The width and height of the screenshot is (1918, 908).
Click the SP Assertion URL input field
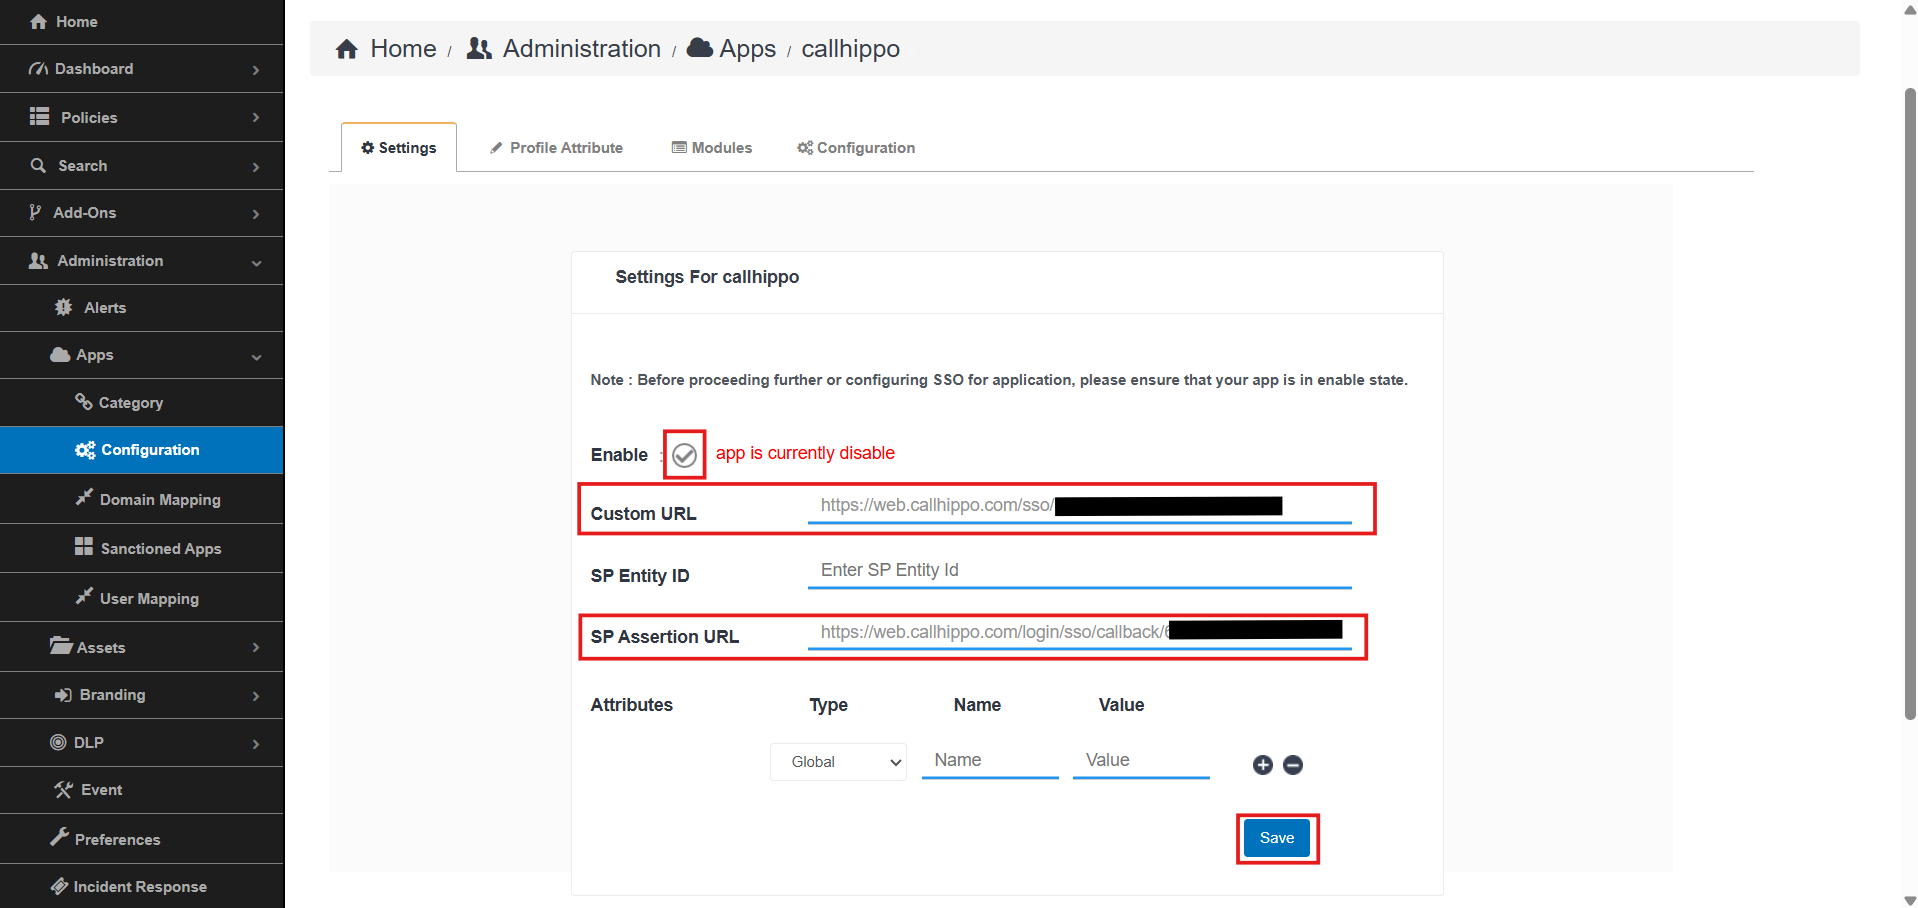pos(1079,632)
